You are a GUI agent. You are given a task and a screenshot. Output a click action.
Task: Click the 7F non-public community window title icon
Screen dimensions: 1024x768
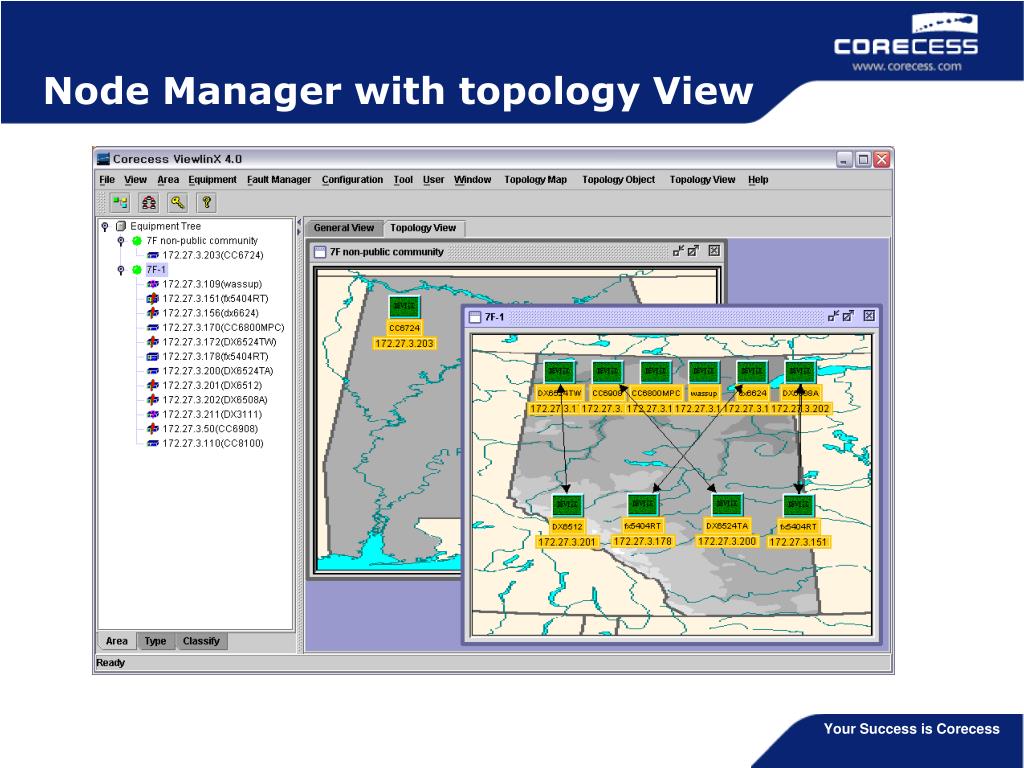click(320, 252)
